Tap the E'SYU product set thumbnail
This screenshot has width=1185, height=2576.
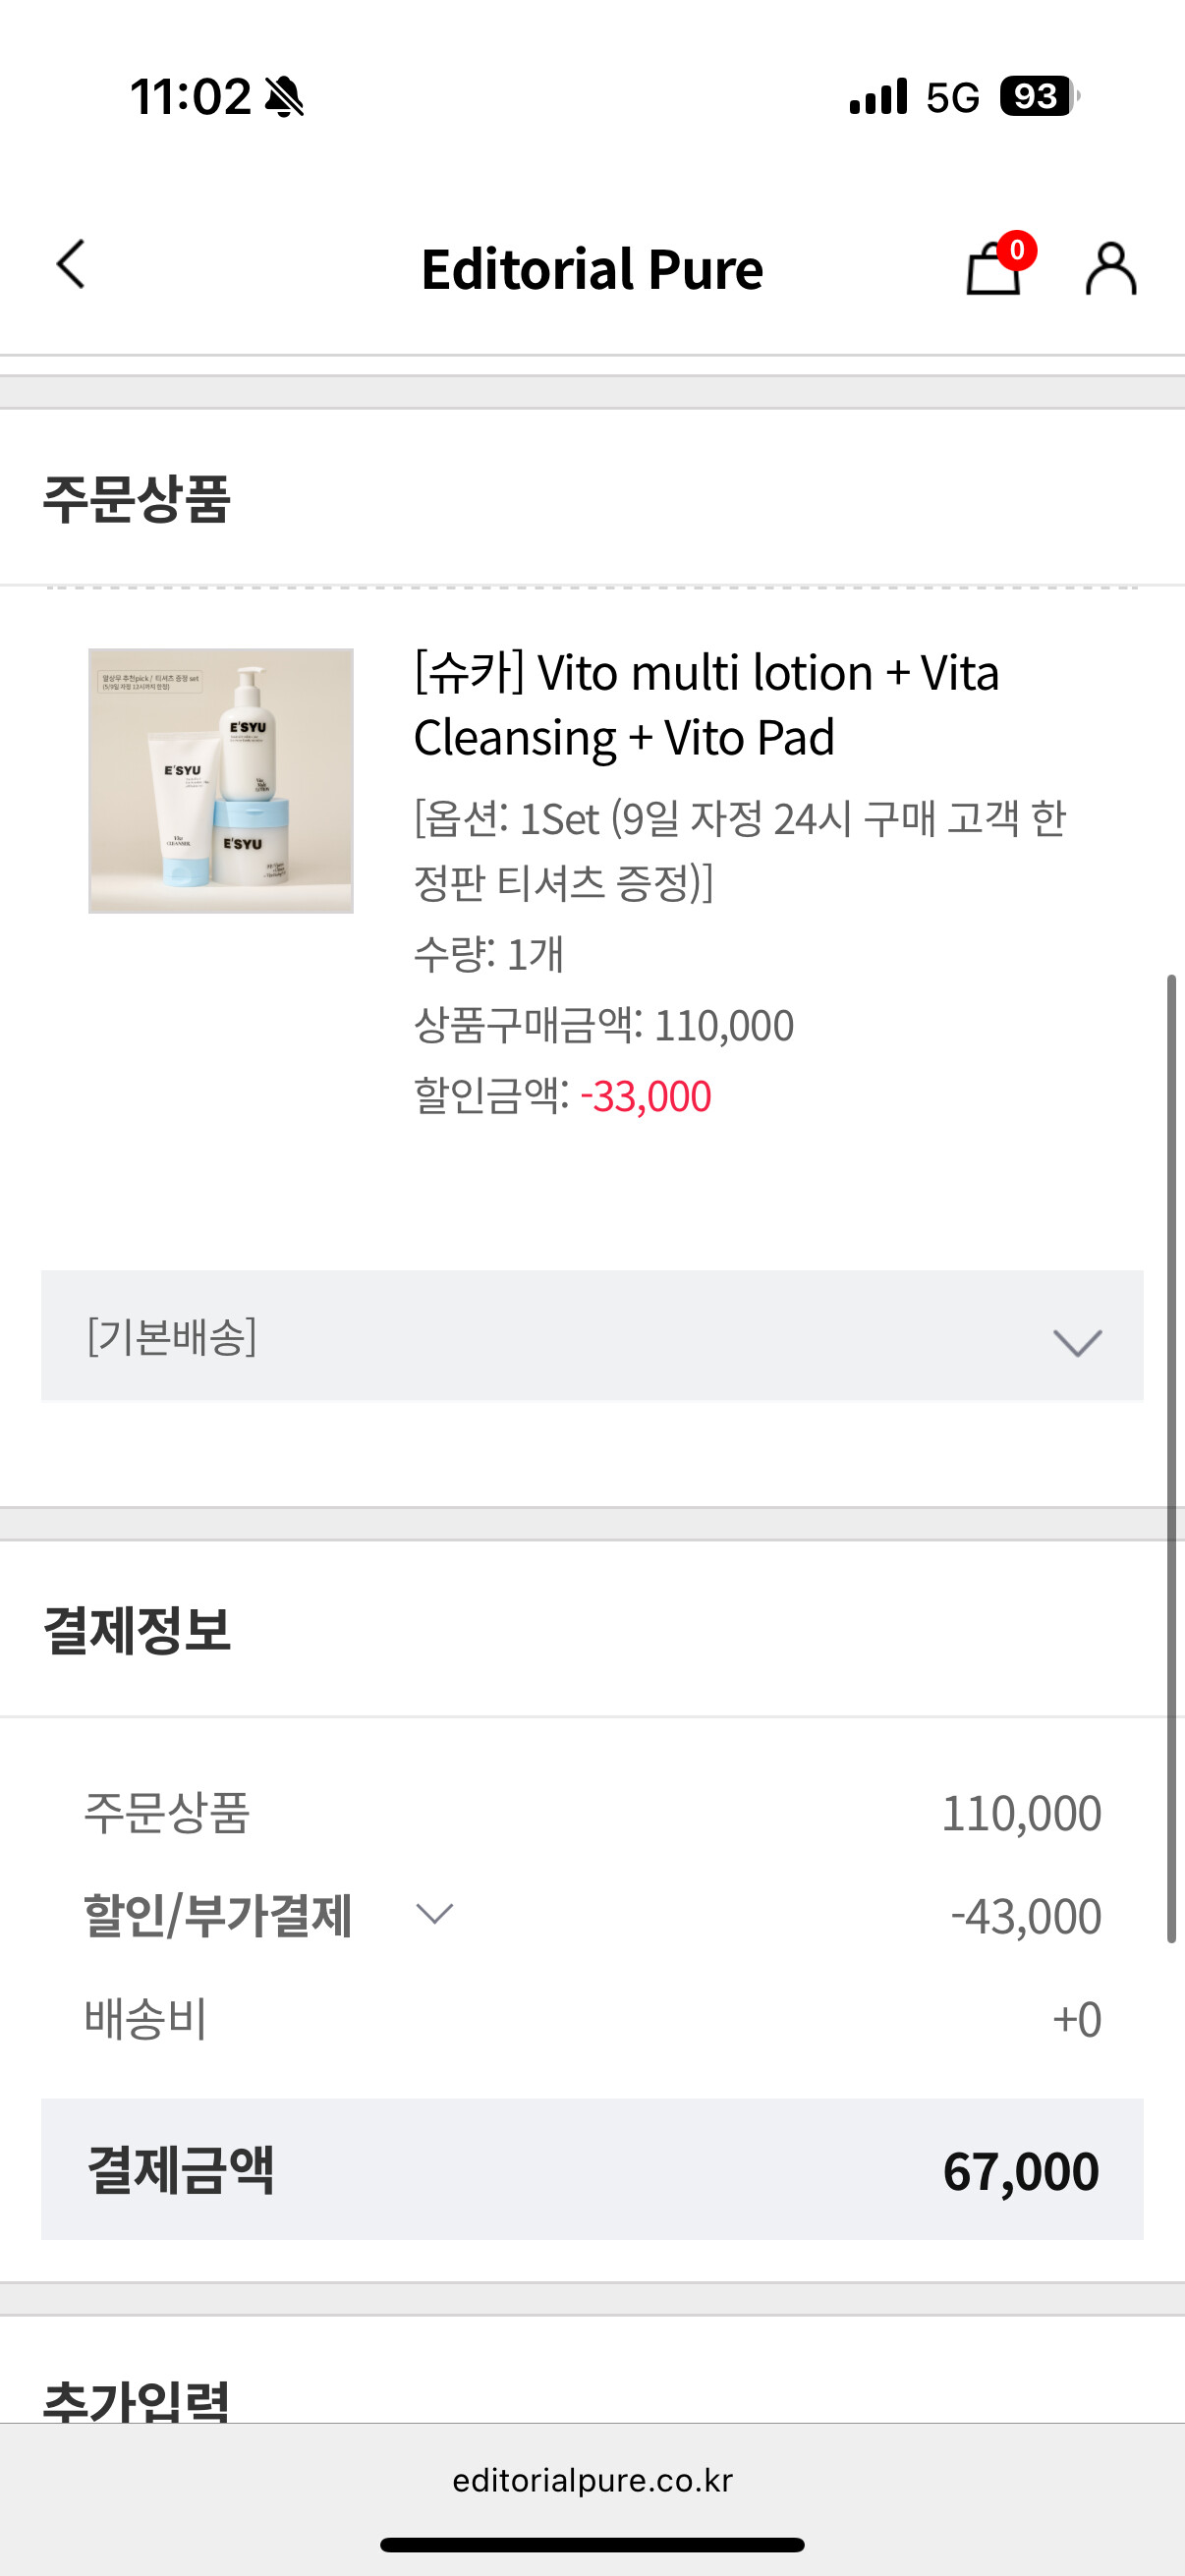pyautogui.click(x=221, y=781)
